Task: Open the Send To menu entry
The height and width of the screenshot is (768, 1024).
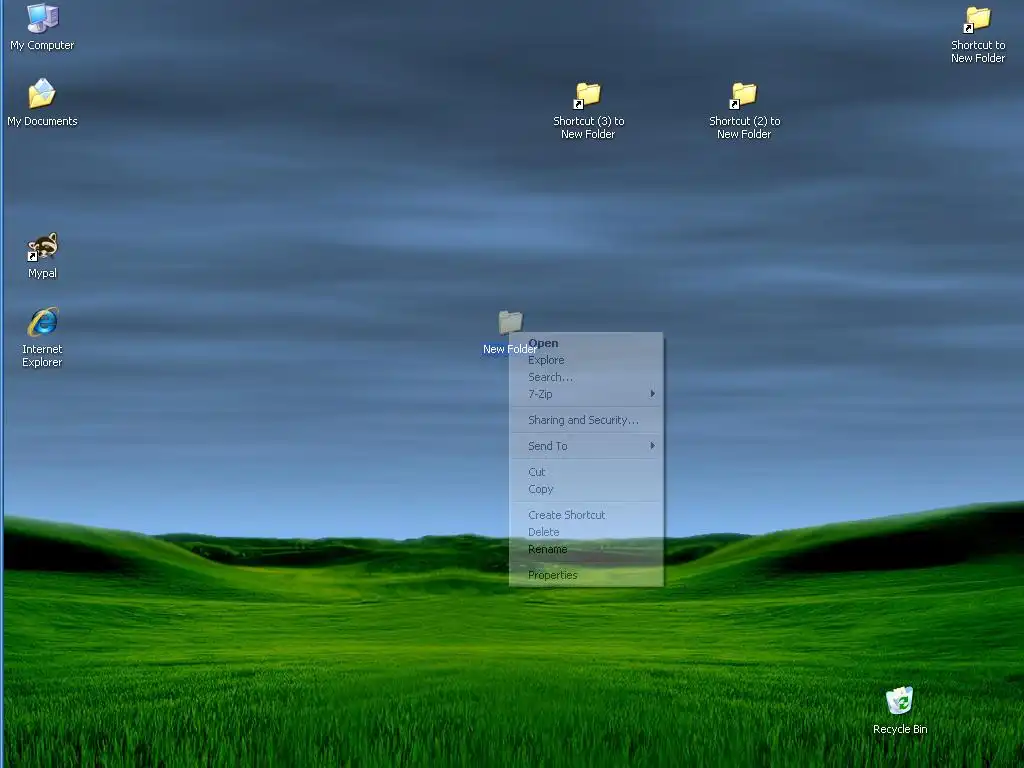Action: (586, 446)
